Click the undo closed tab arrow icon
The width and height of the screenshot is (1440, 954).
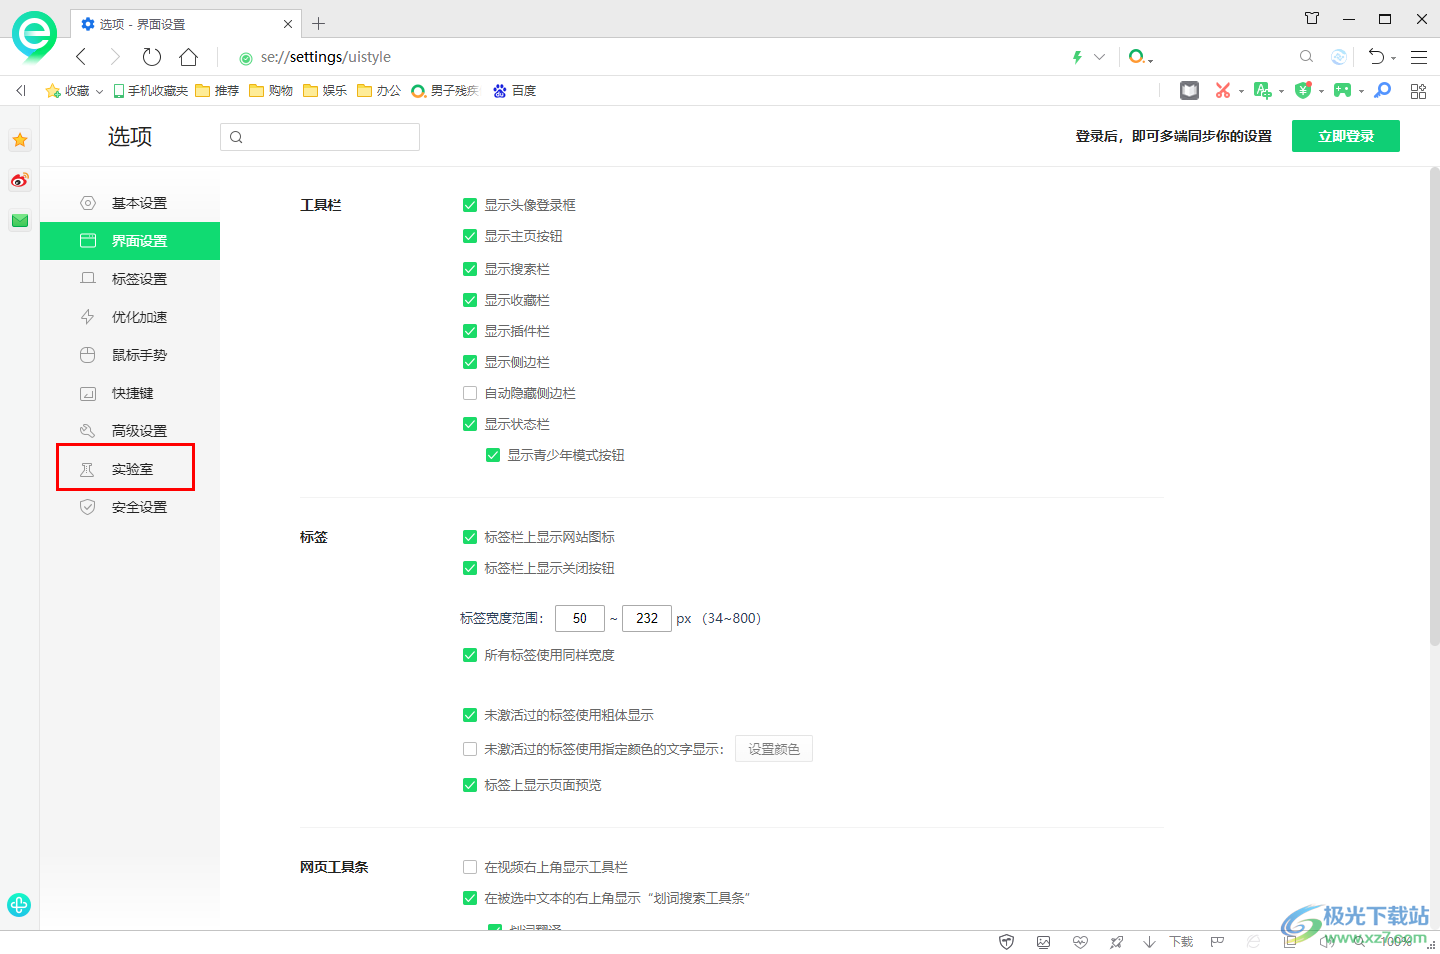coord(1377,57)
